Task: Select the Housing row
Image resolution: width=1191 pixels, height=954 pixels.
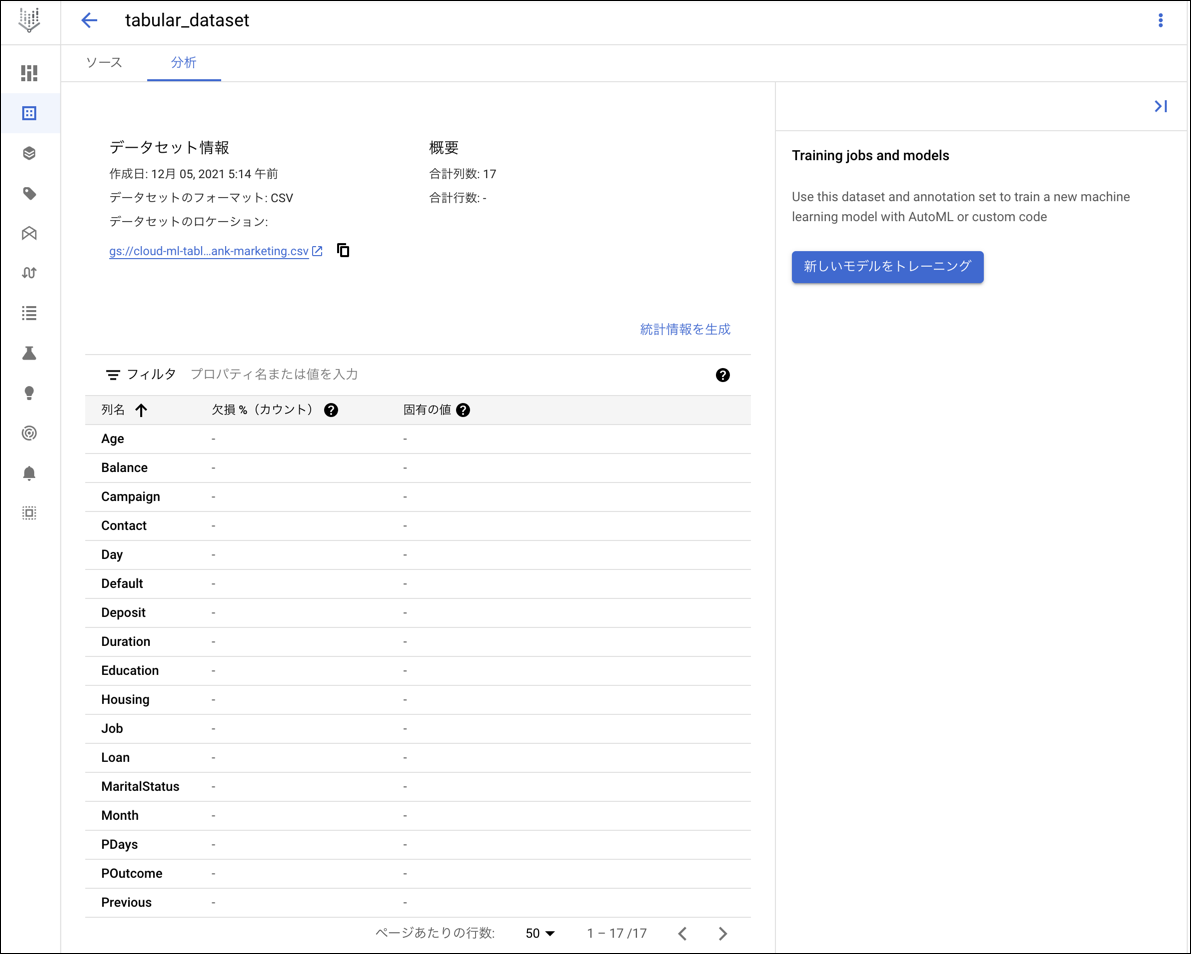Action: (418, 700)
